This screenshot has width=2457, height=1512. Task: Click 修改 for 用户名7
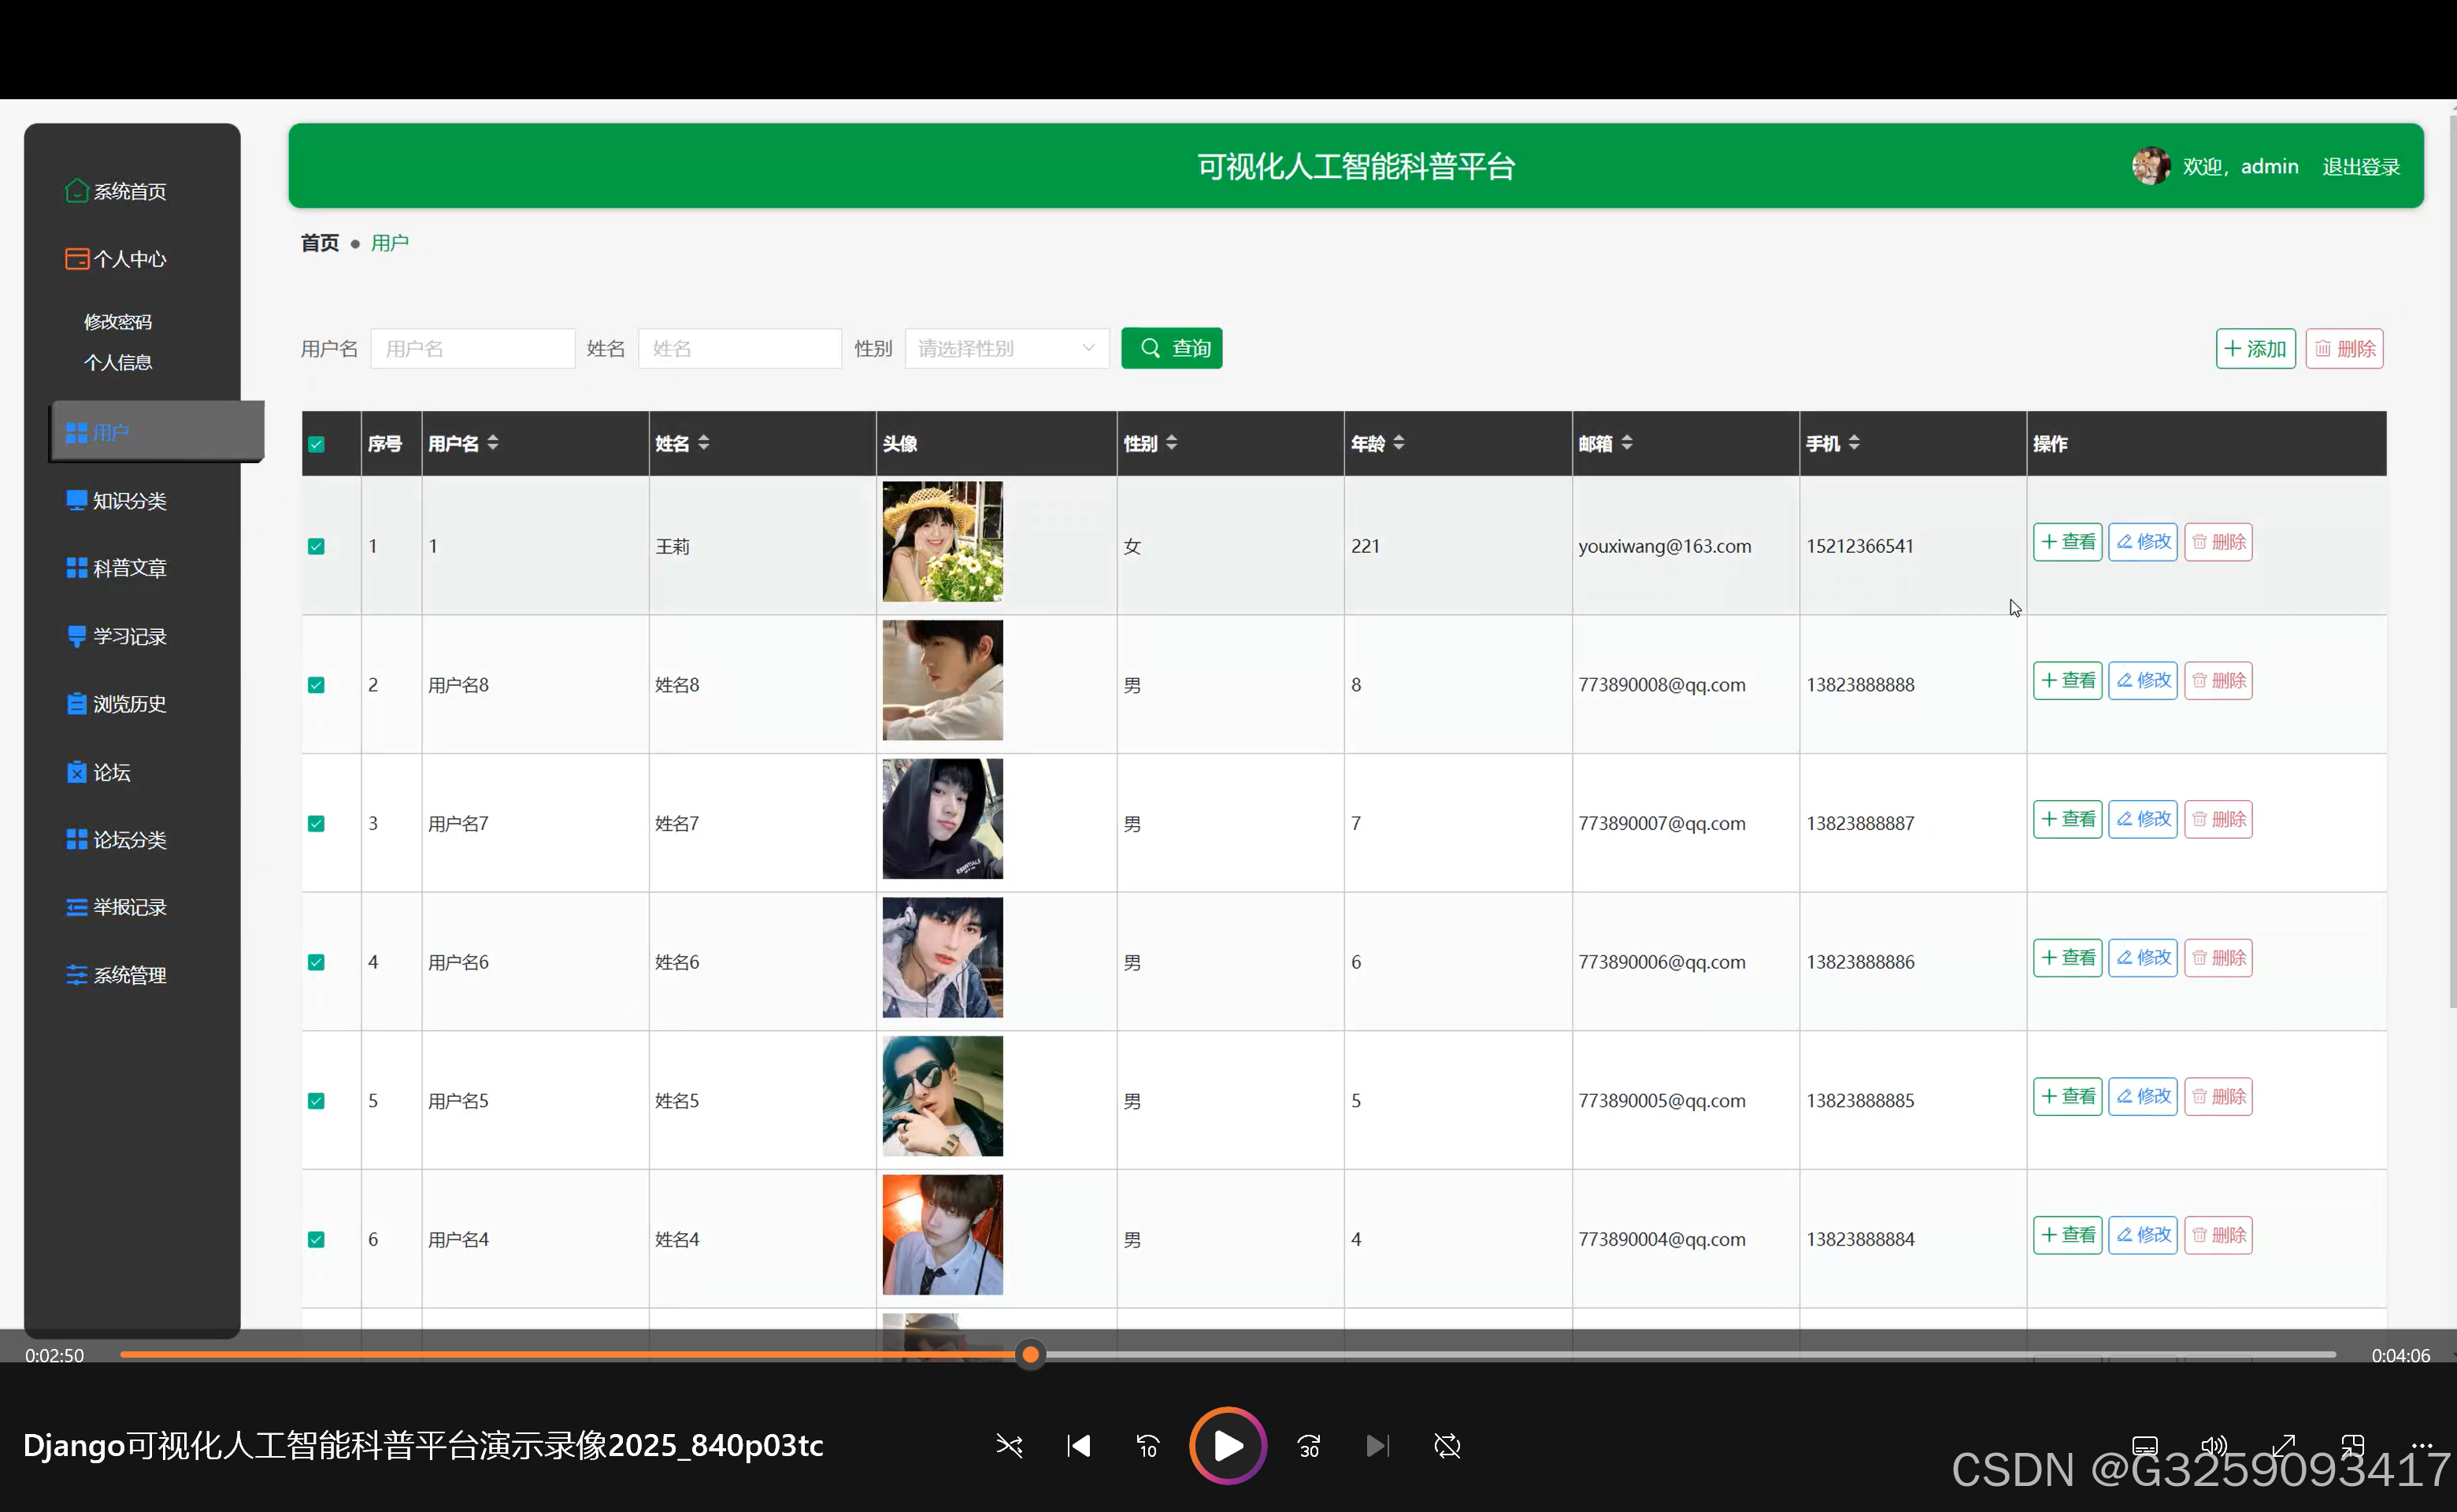[x=2143, y=819]
